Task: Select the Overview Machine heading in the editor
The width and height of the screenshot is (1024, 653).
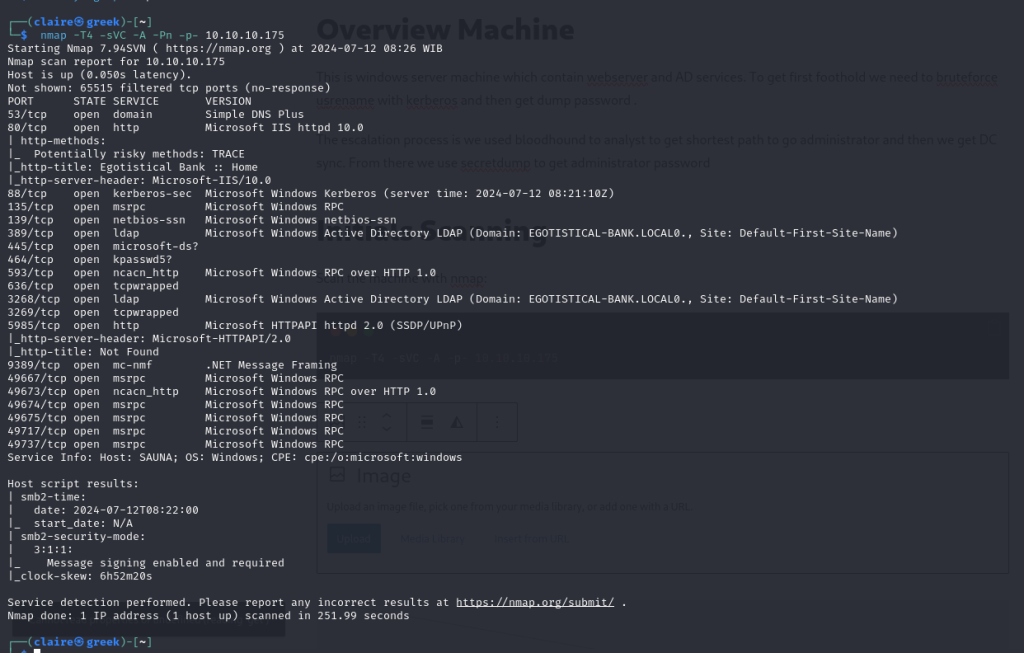Action: [445, 30]
